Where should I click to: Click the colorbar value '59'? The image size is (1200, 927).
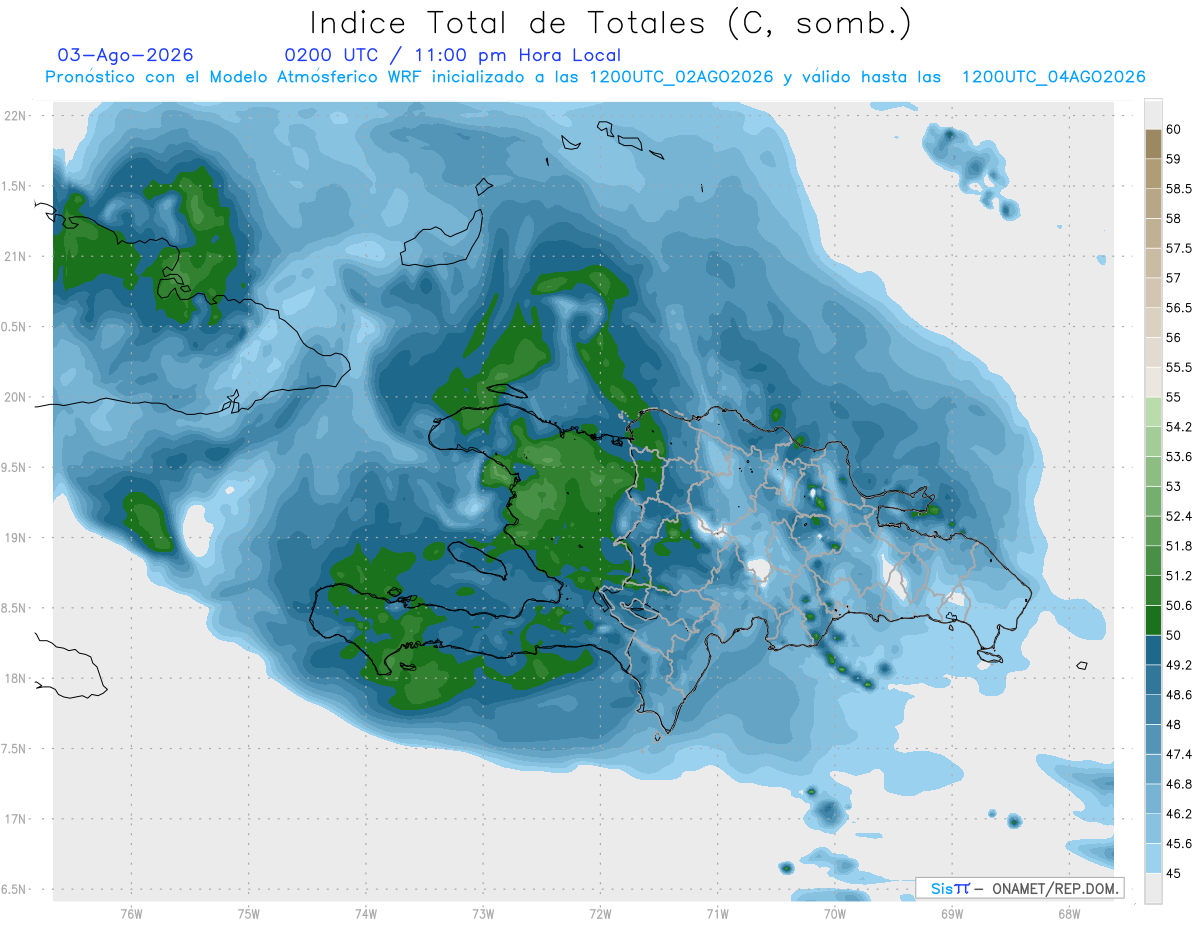tap(1174, 159)
